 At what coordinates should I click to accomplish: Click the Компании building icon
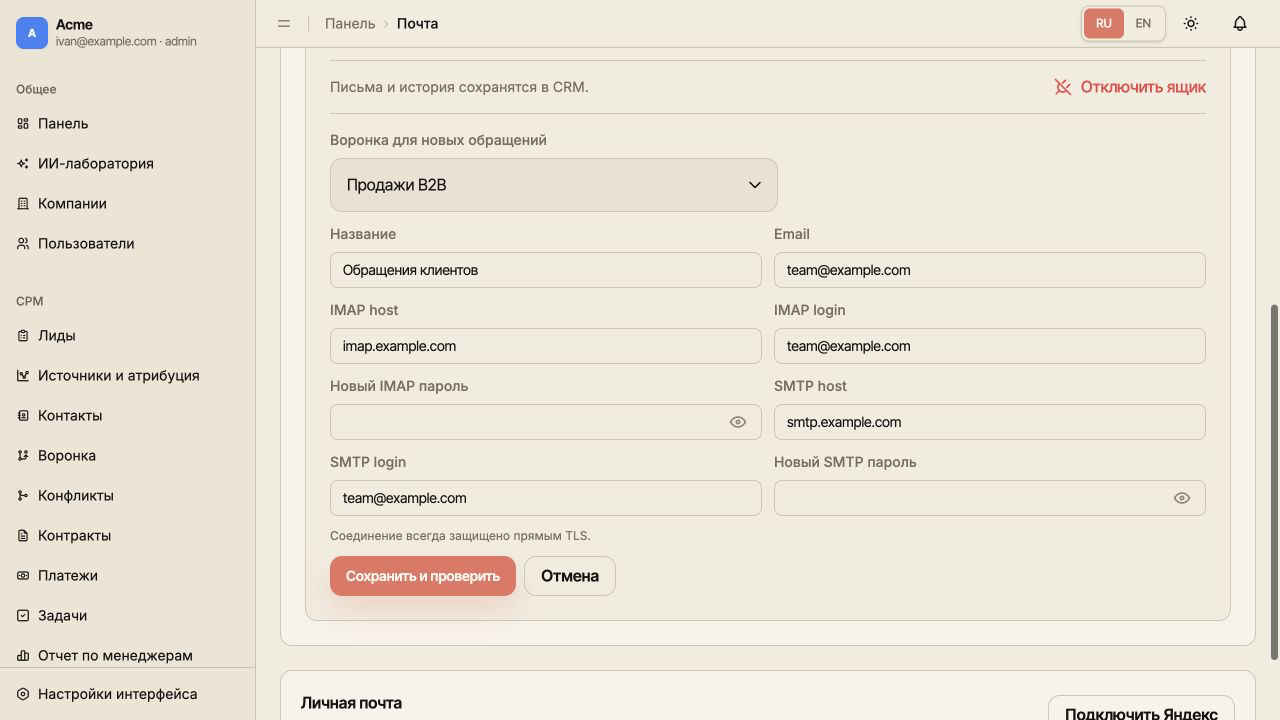click(x=23, y=203)
